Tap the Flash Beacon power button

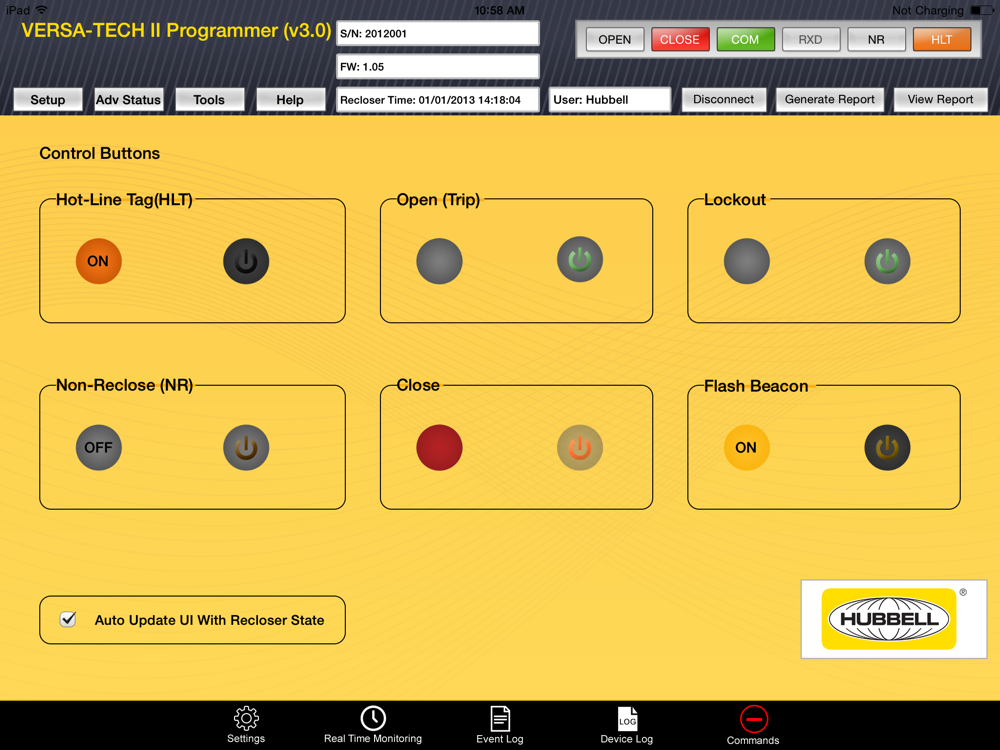[887, 447]
